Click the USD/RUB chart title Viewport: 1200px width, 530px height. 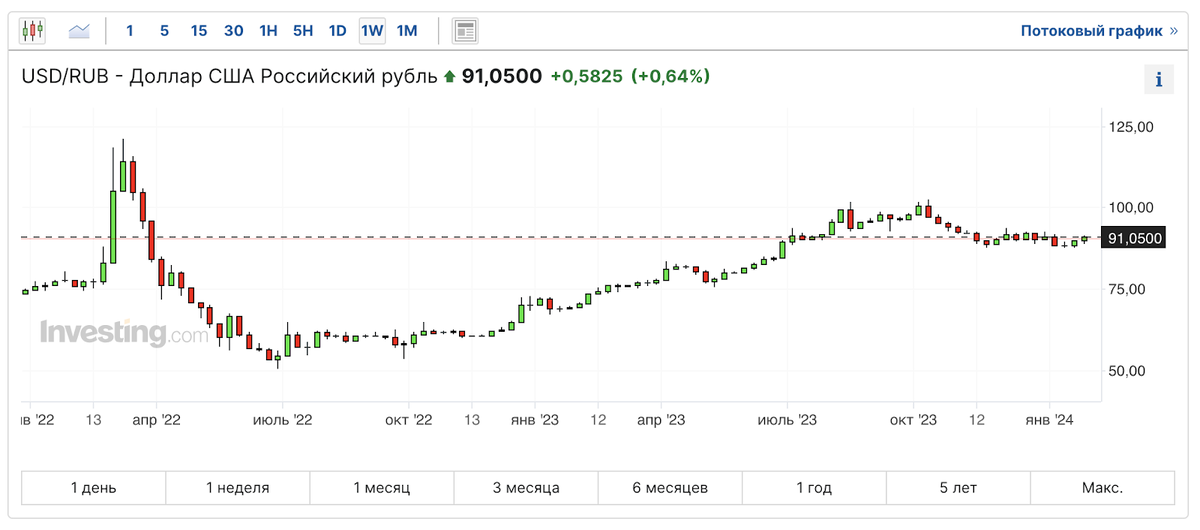229,76
